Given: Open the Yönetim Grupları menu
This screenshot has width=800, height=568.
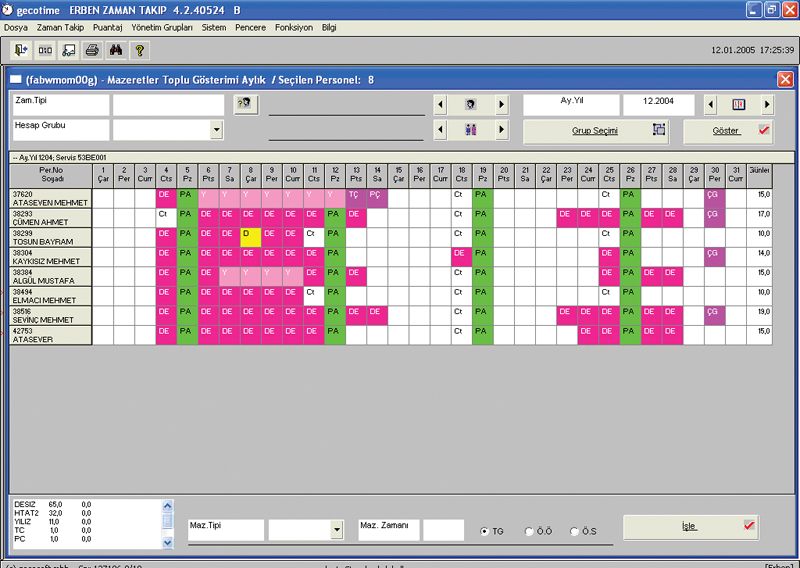Looking at the screenshot, I should coord(162,28).
